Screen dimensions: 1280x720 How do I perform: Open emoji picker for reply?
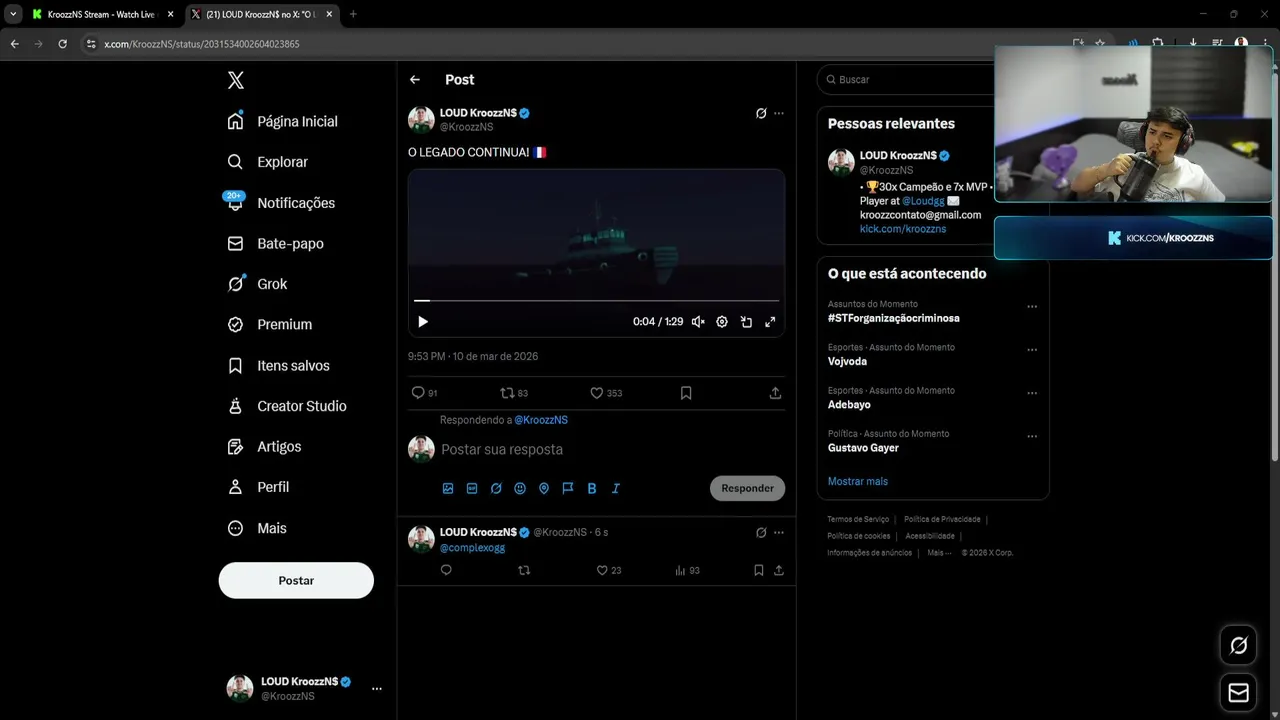tap(520, 488)
